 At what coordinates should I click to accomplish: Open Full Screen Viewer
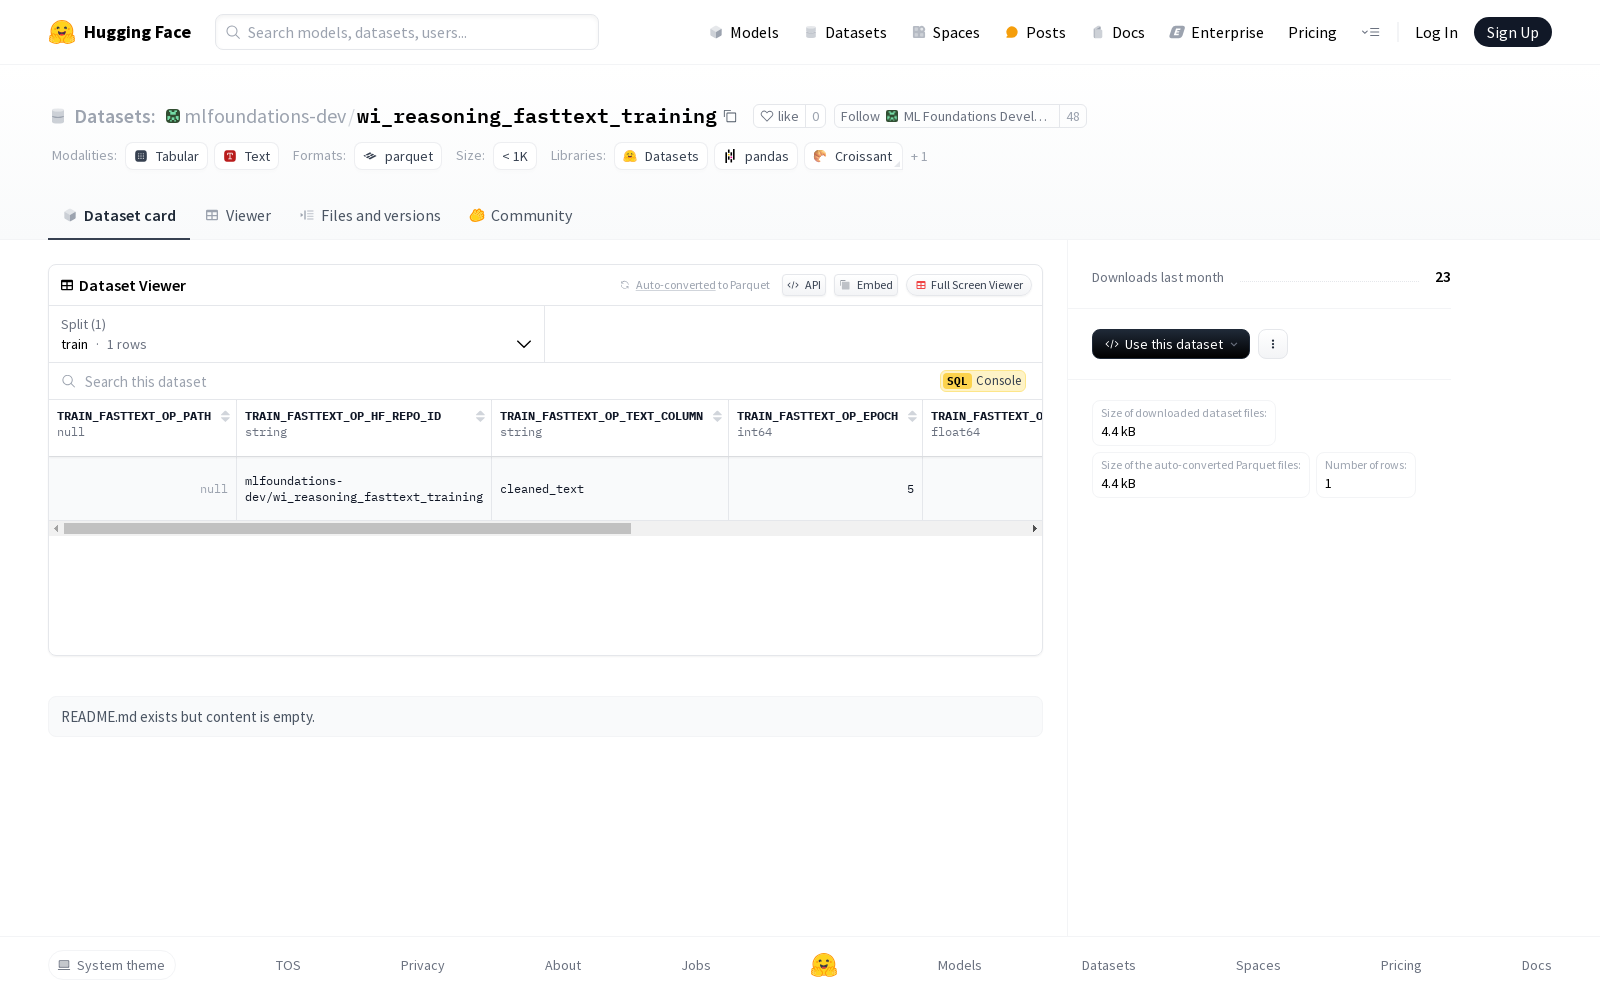(969, 285)
